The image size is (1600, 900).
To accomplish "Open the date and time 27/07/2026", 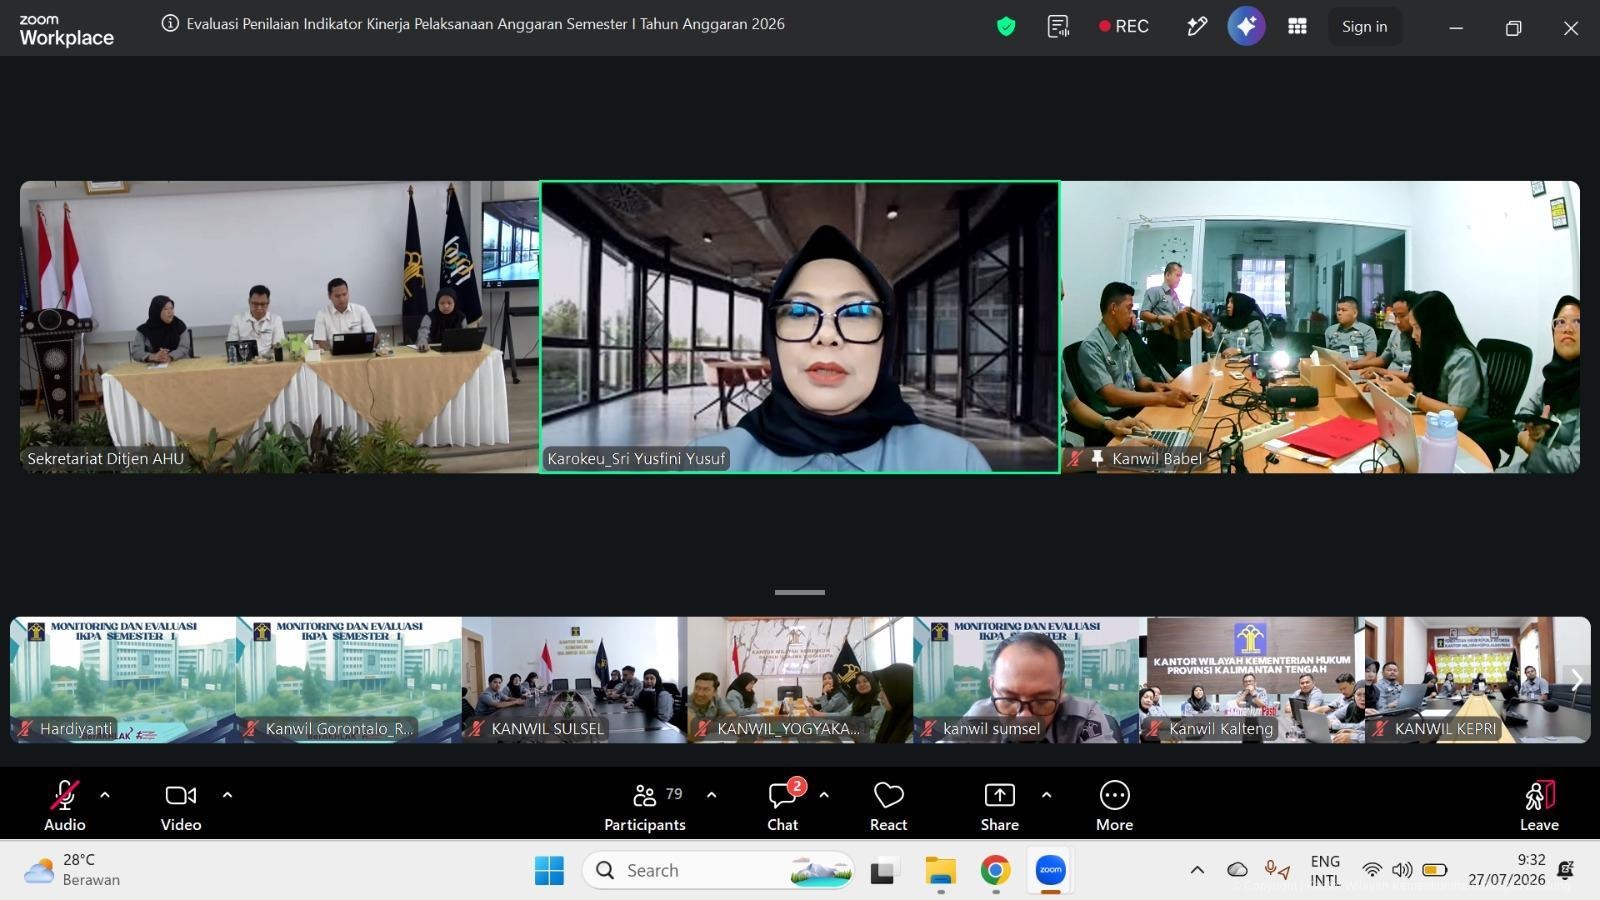I will click(x=1506, y=870).
